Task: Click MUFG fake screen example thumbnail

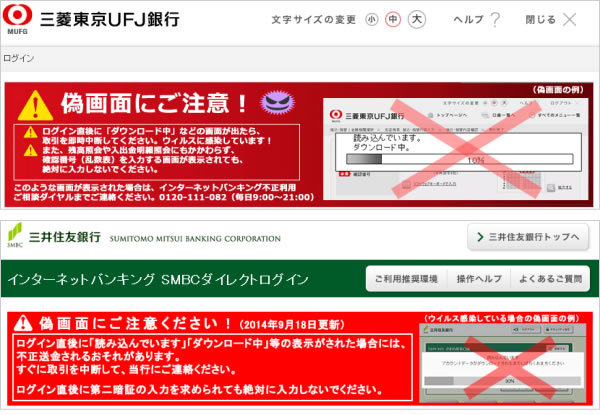Action: (455, 149)
